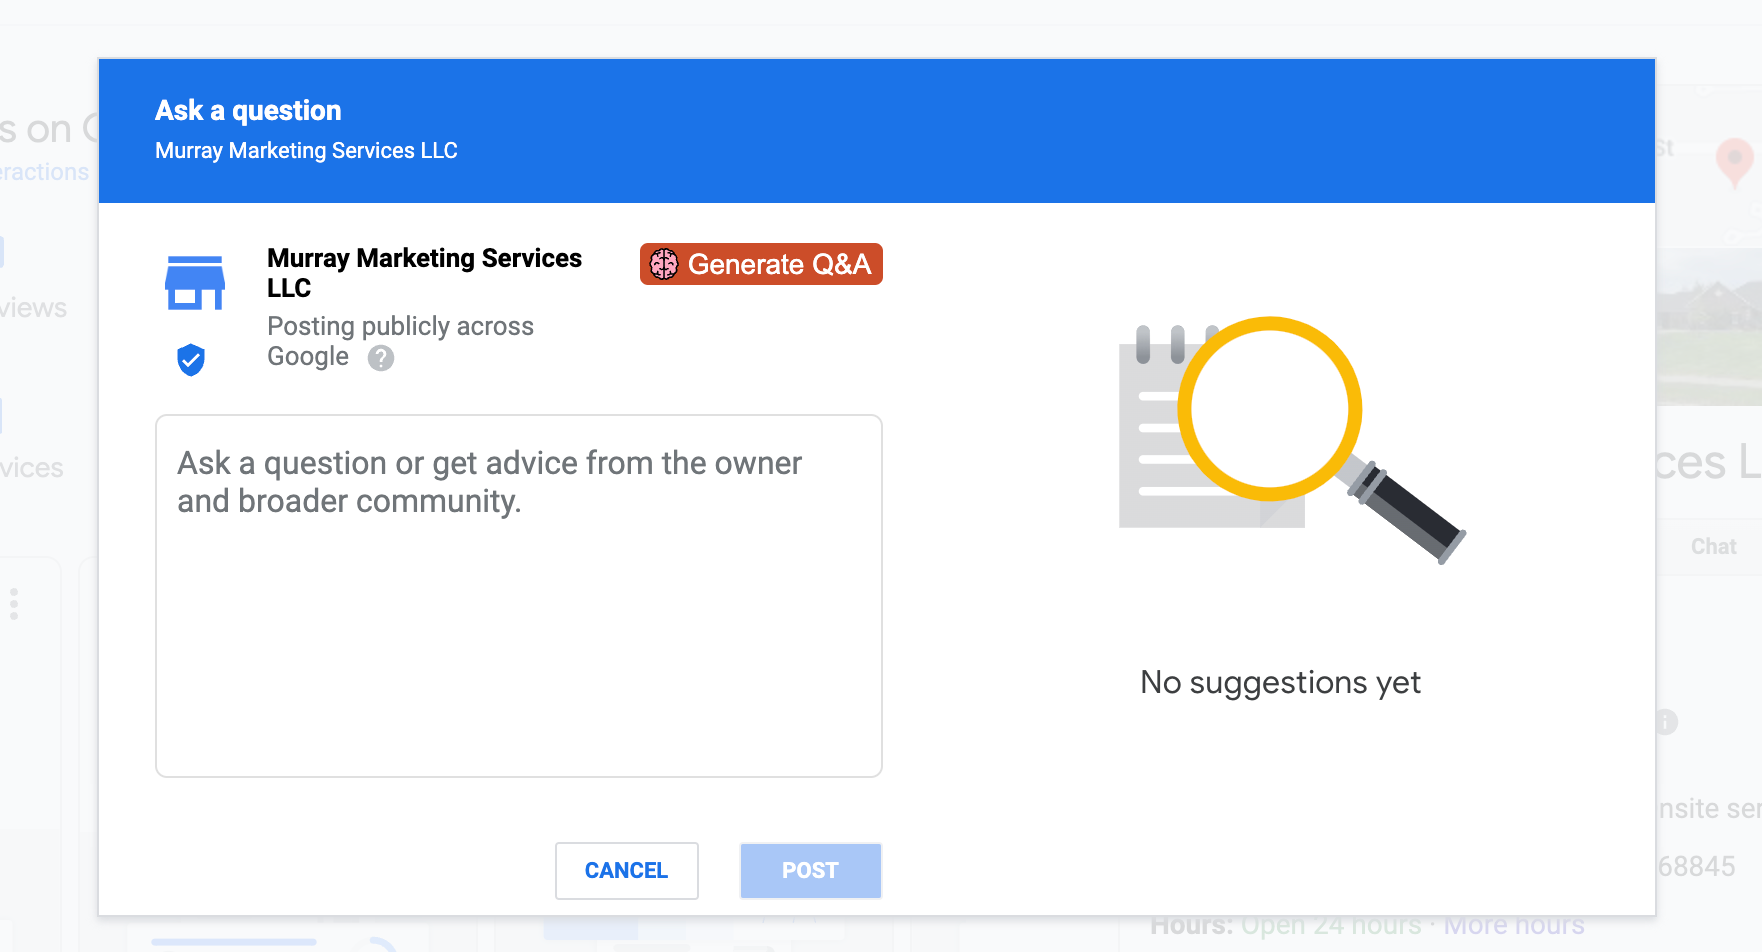This screenshot has width=1762, height=952.
Task: Click the bold Murray Marketing Services LLC name
Action: click(x=424, y=272)
